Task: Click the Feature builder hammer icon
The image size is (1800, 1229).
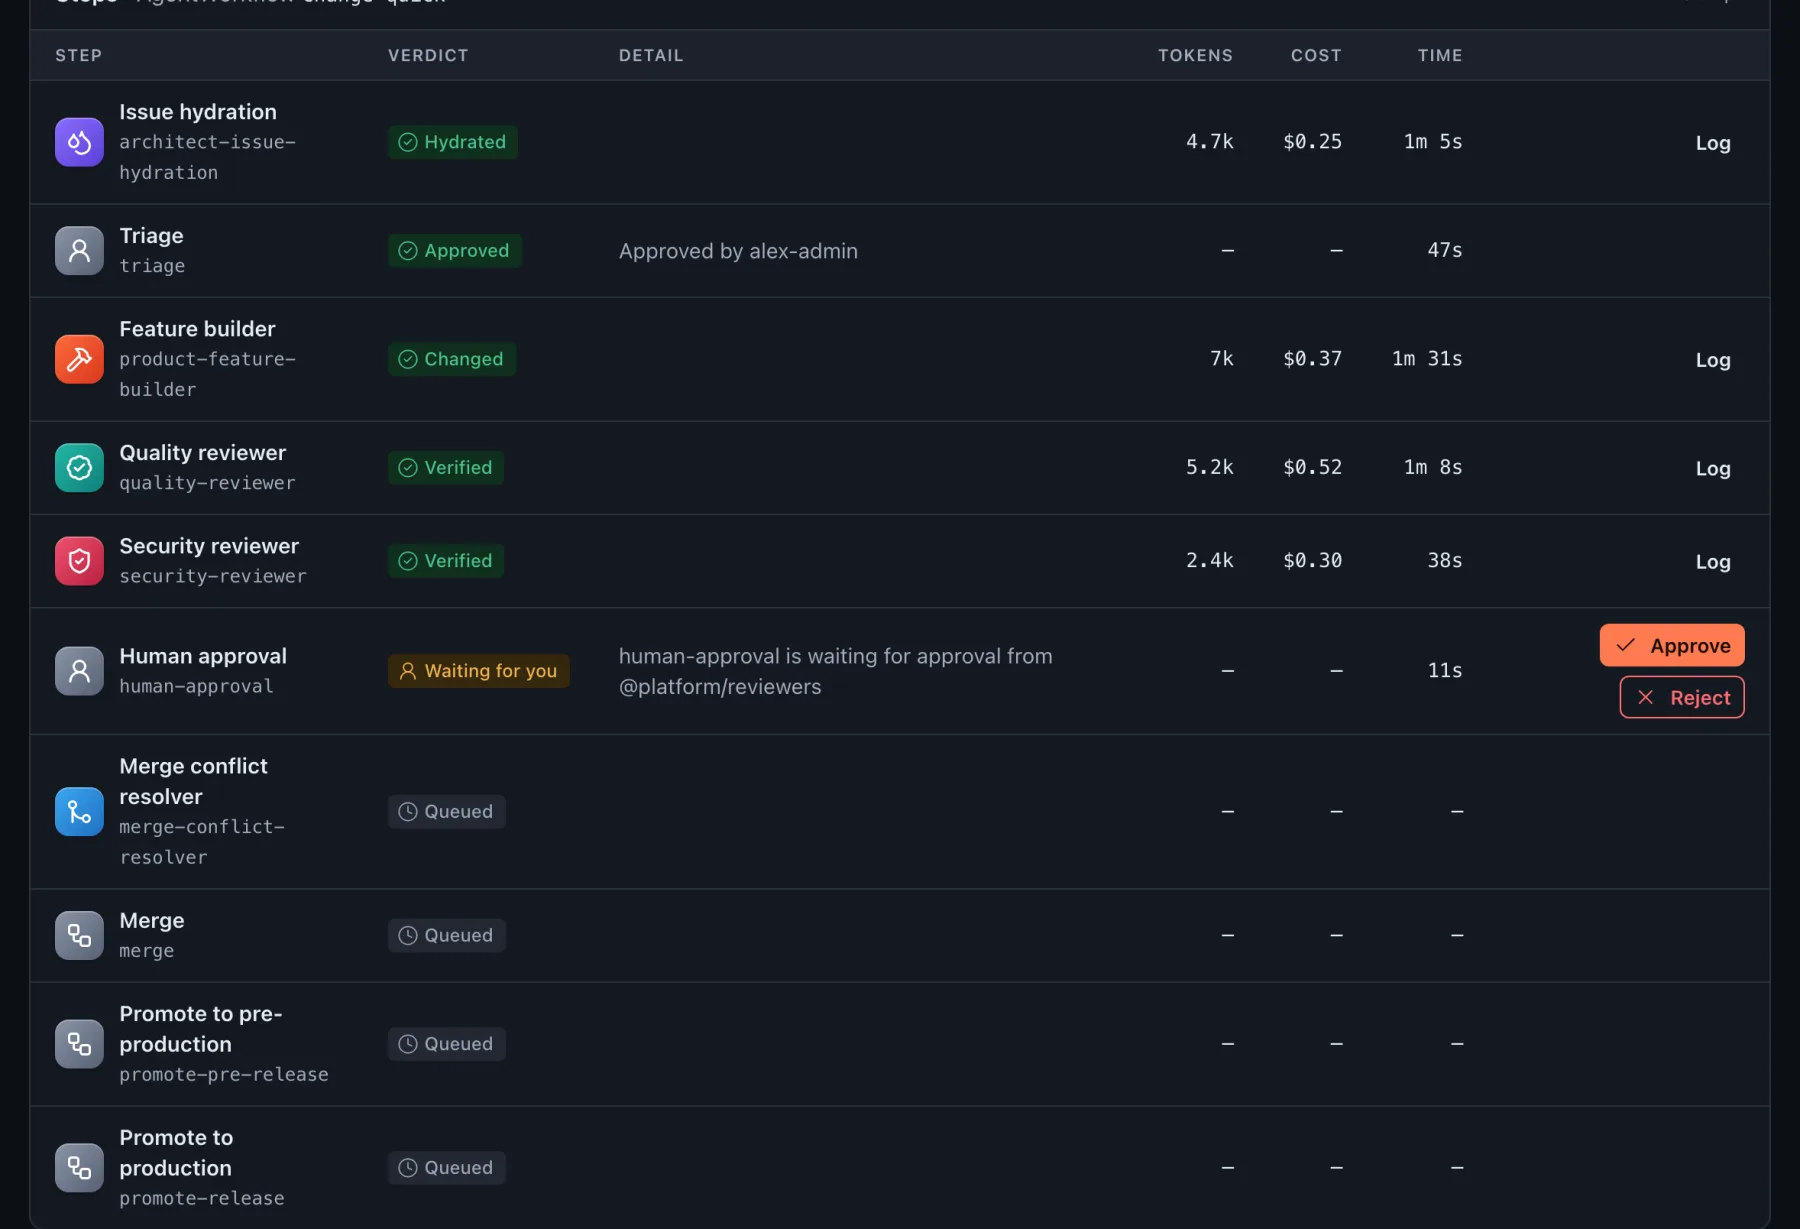Action: [x=79, y=359]
